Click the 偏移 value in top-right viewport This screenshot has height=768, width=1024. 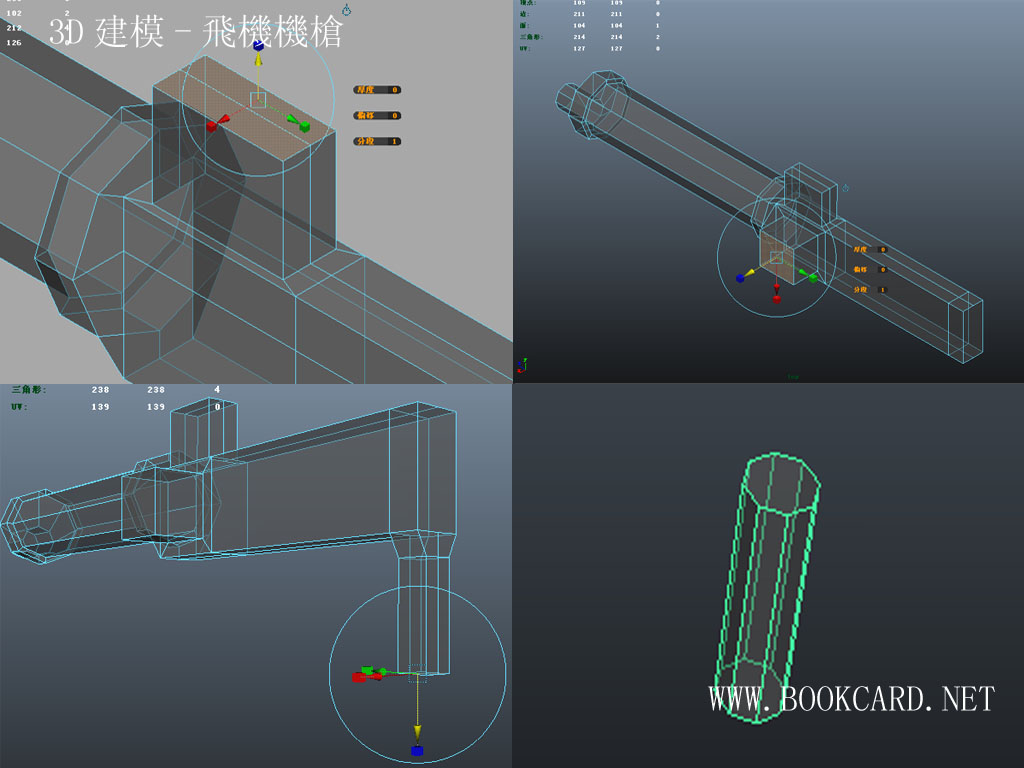[x=882, y=269]
